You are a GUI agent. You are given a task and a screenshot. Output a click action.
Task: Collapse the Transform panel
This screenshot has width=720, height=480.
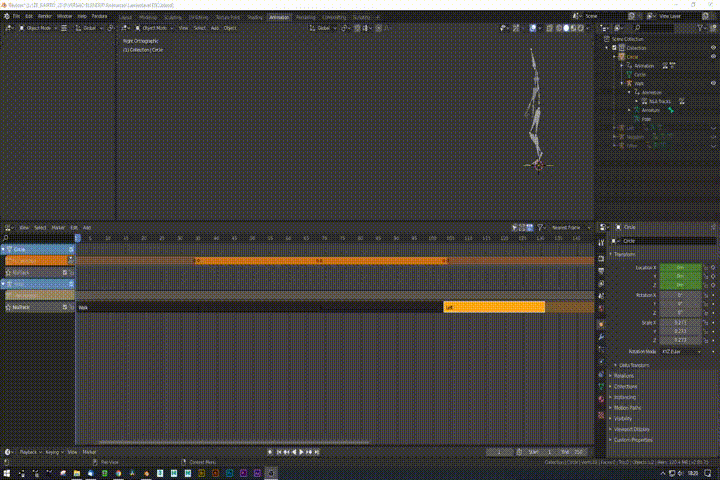[624, 254]
